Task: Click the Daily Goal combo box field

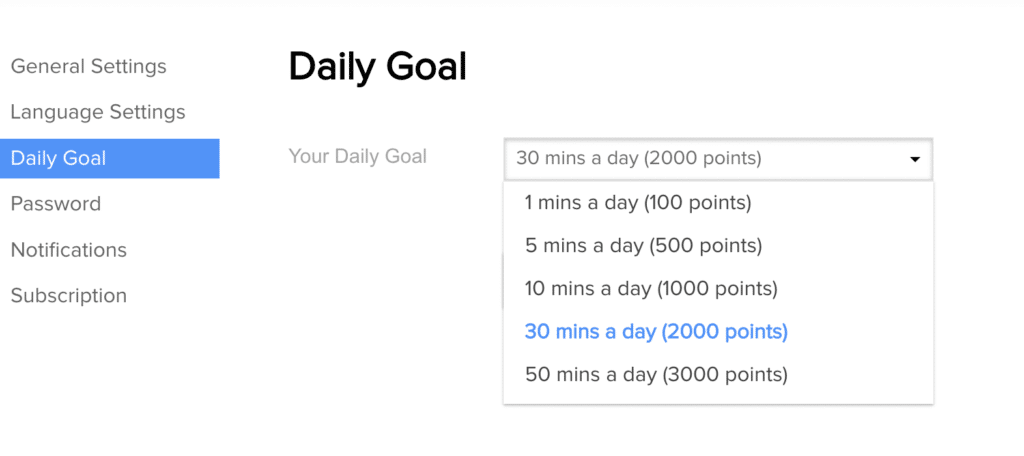Action: click(700, 158)
